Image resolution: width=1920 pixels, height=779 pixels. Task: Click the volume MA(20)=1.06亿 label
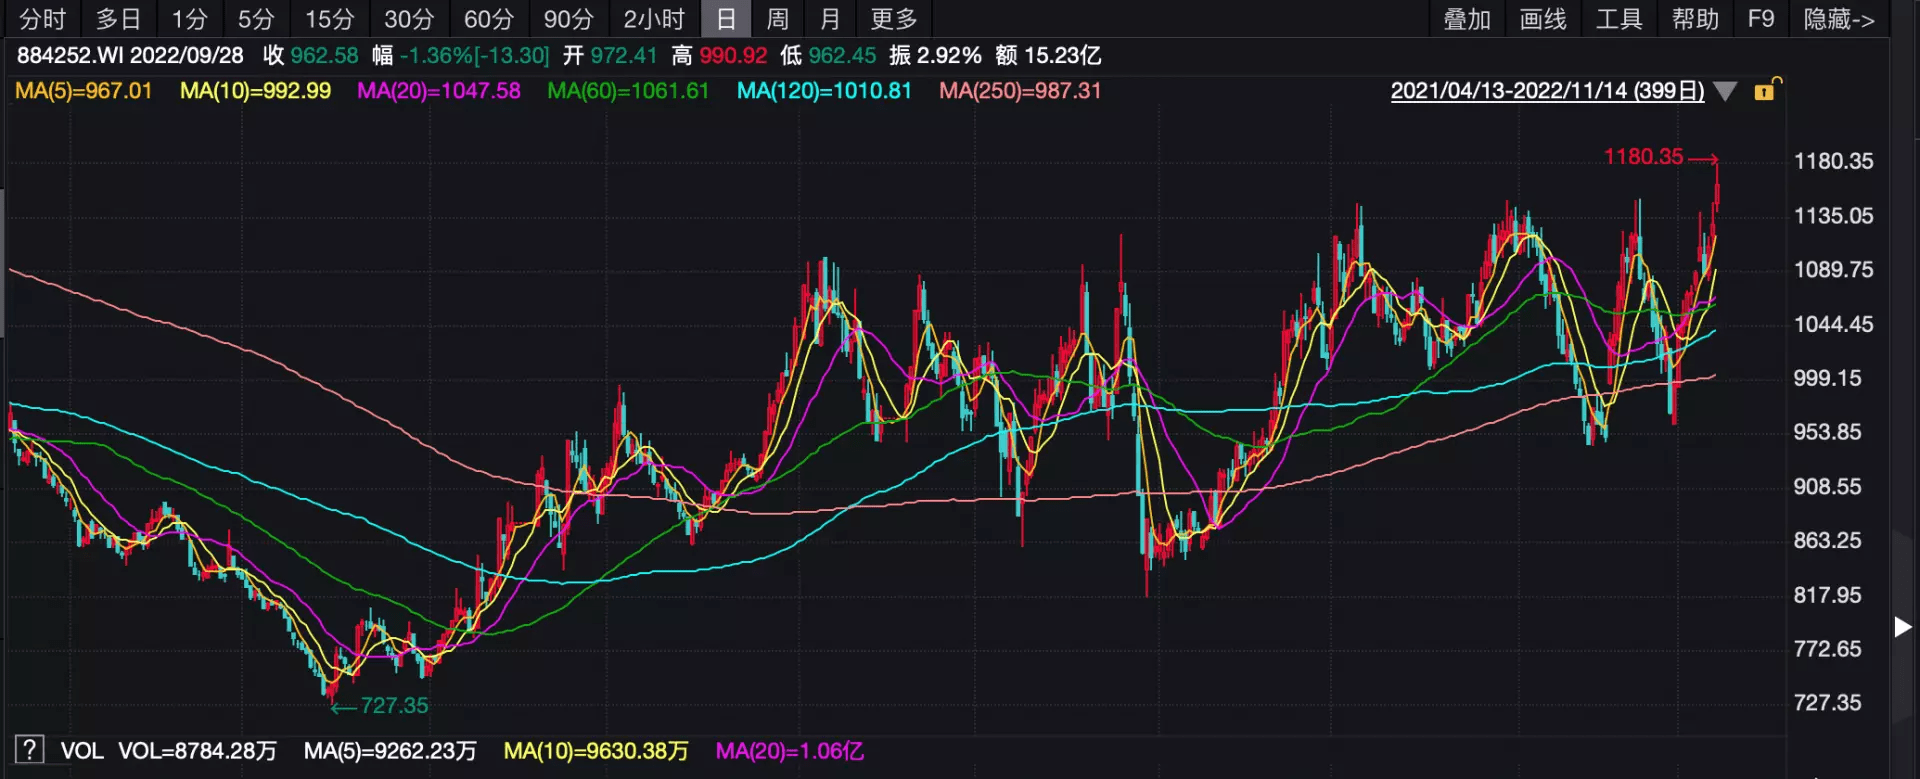(790, 751)
